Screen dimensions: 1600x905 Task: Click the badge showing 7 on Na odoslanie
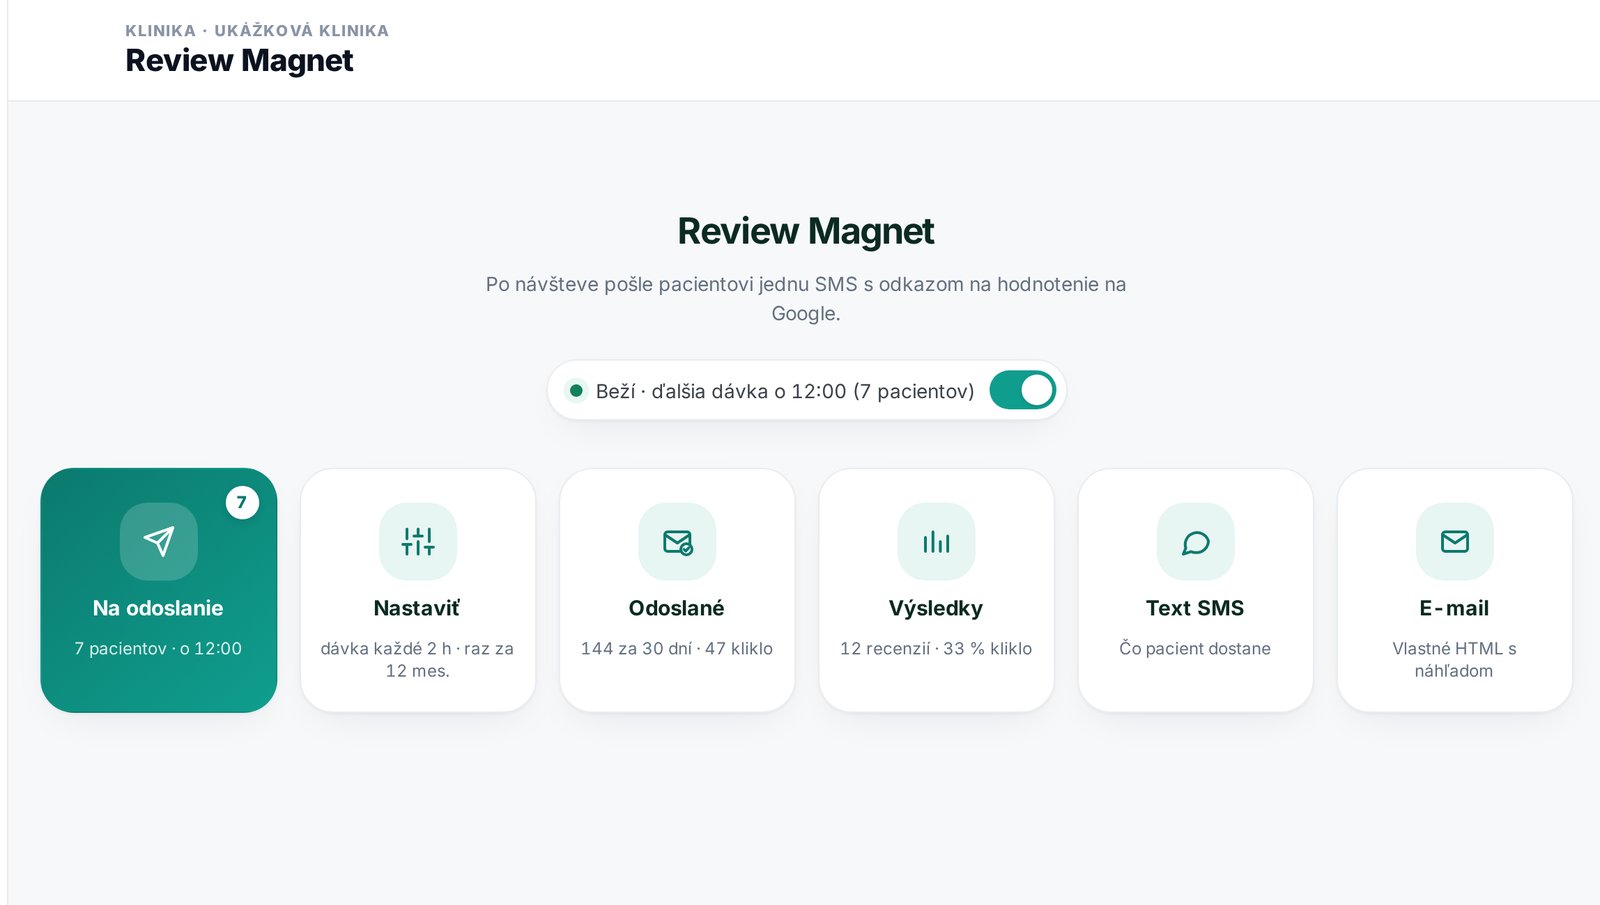[242, 502]
